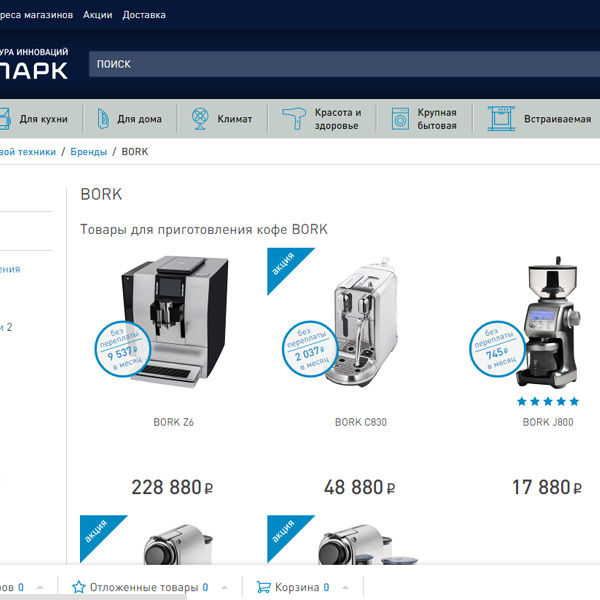Click the shopping cart icon
The width and height of the screenshot is (600, 600).
click(x=264, y=587)
